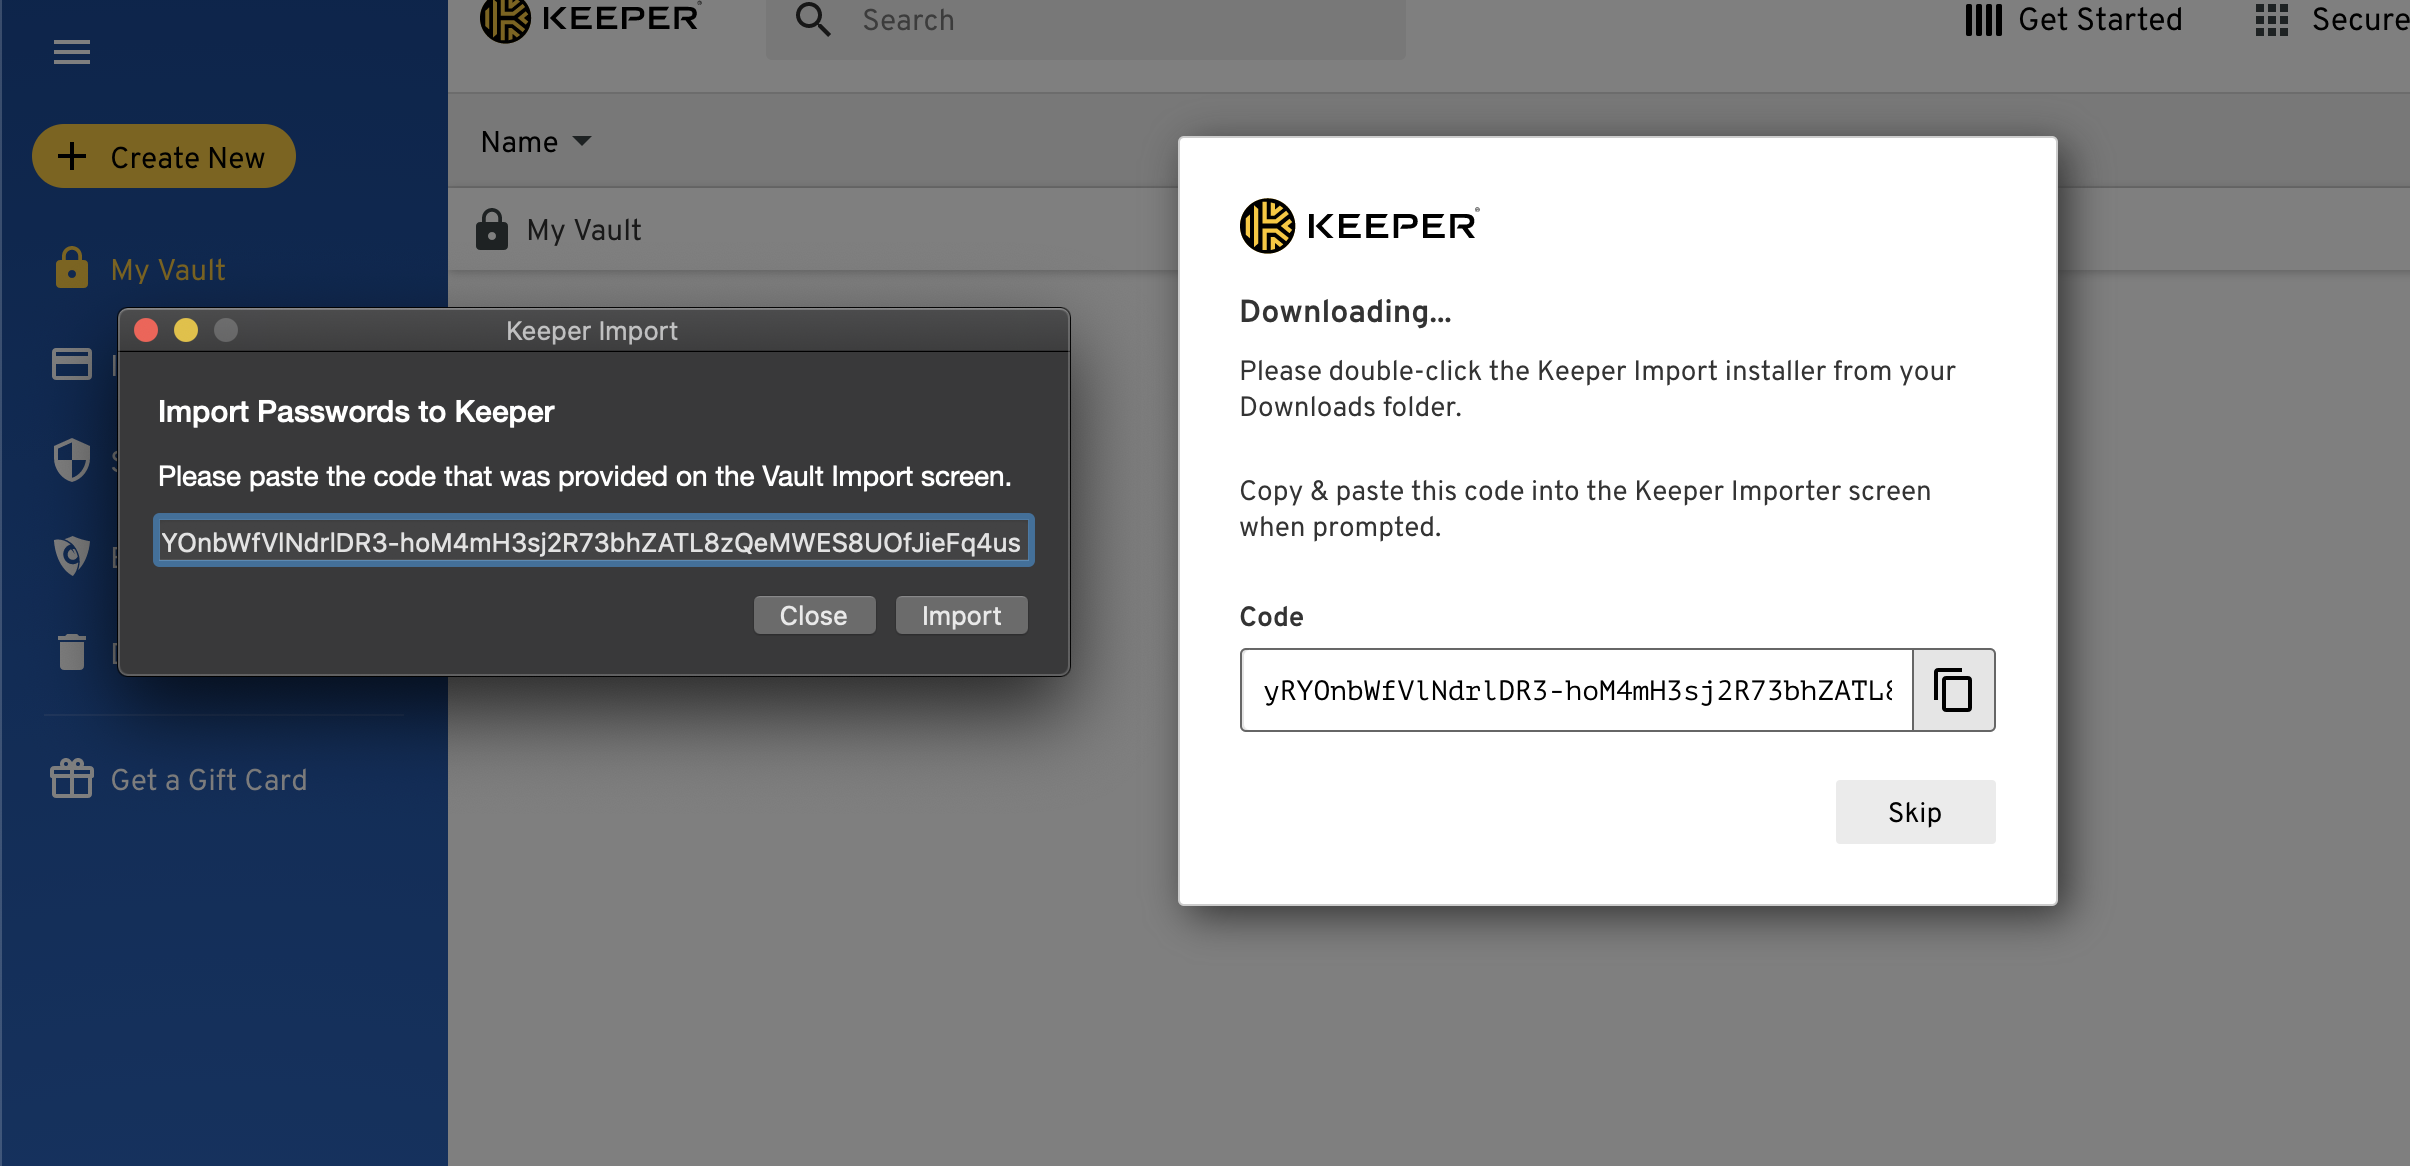Screen dimensions: 2410x1166
Task: Open the hamburger menu in sidebar
Action: click(72, 52)
